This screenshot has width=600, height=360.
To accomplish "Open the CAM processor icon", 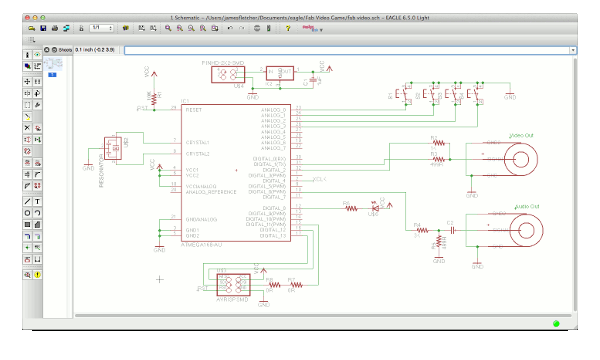I will (x=66, y=28).
